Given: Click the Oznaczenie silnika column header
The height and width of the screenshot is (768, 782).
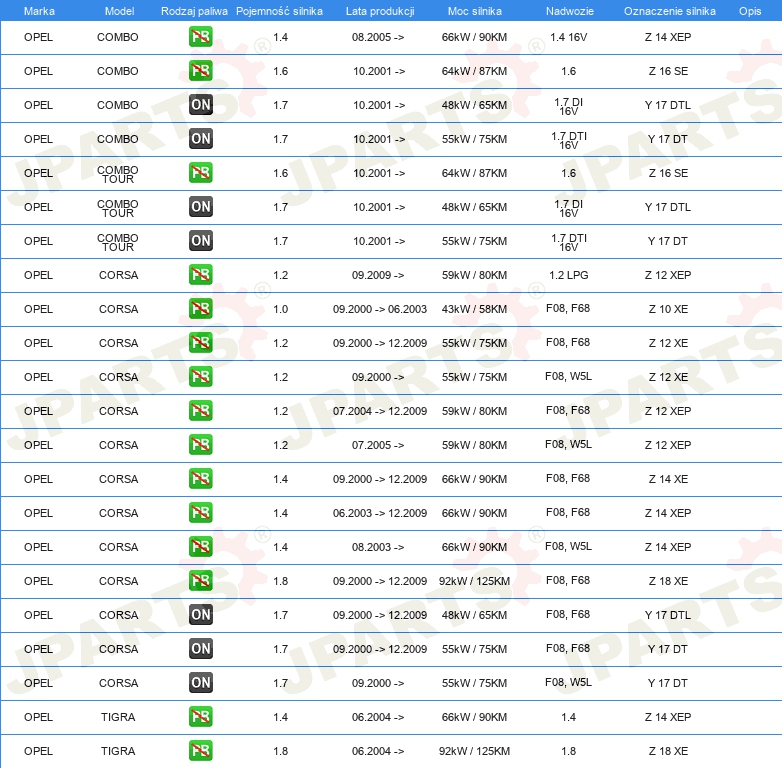Looking at the screenshot, I should click(x=669, y=11).
